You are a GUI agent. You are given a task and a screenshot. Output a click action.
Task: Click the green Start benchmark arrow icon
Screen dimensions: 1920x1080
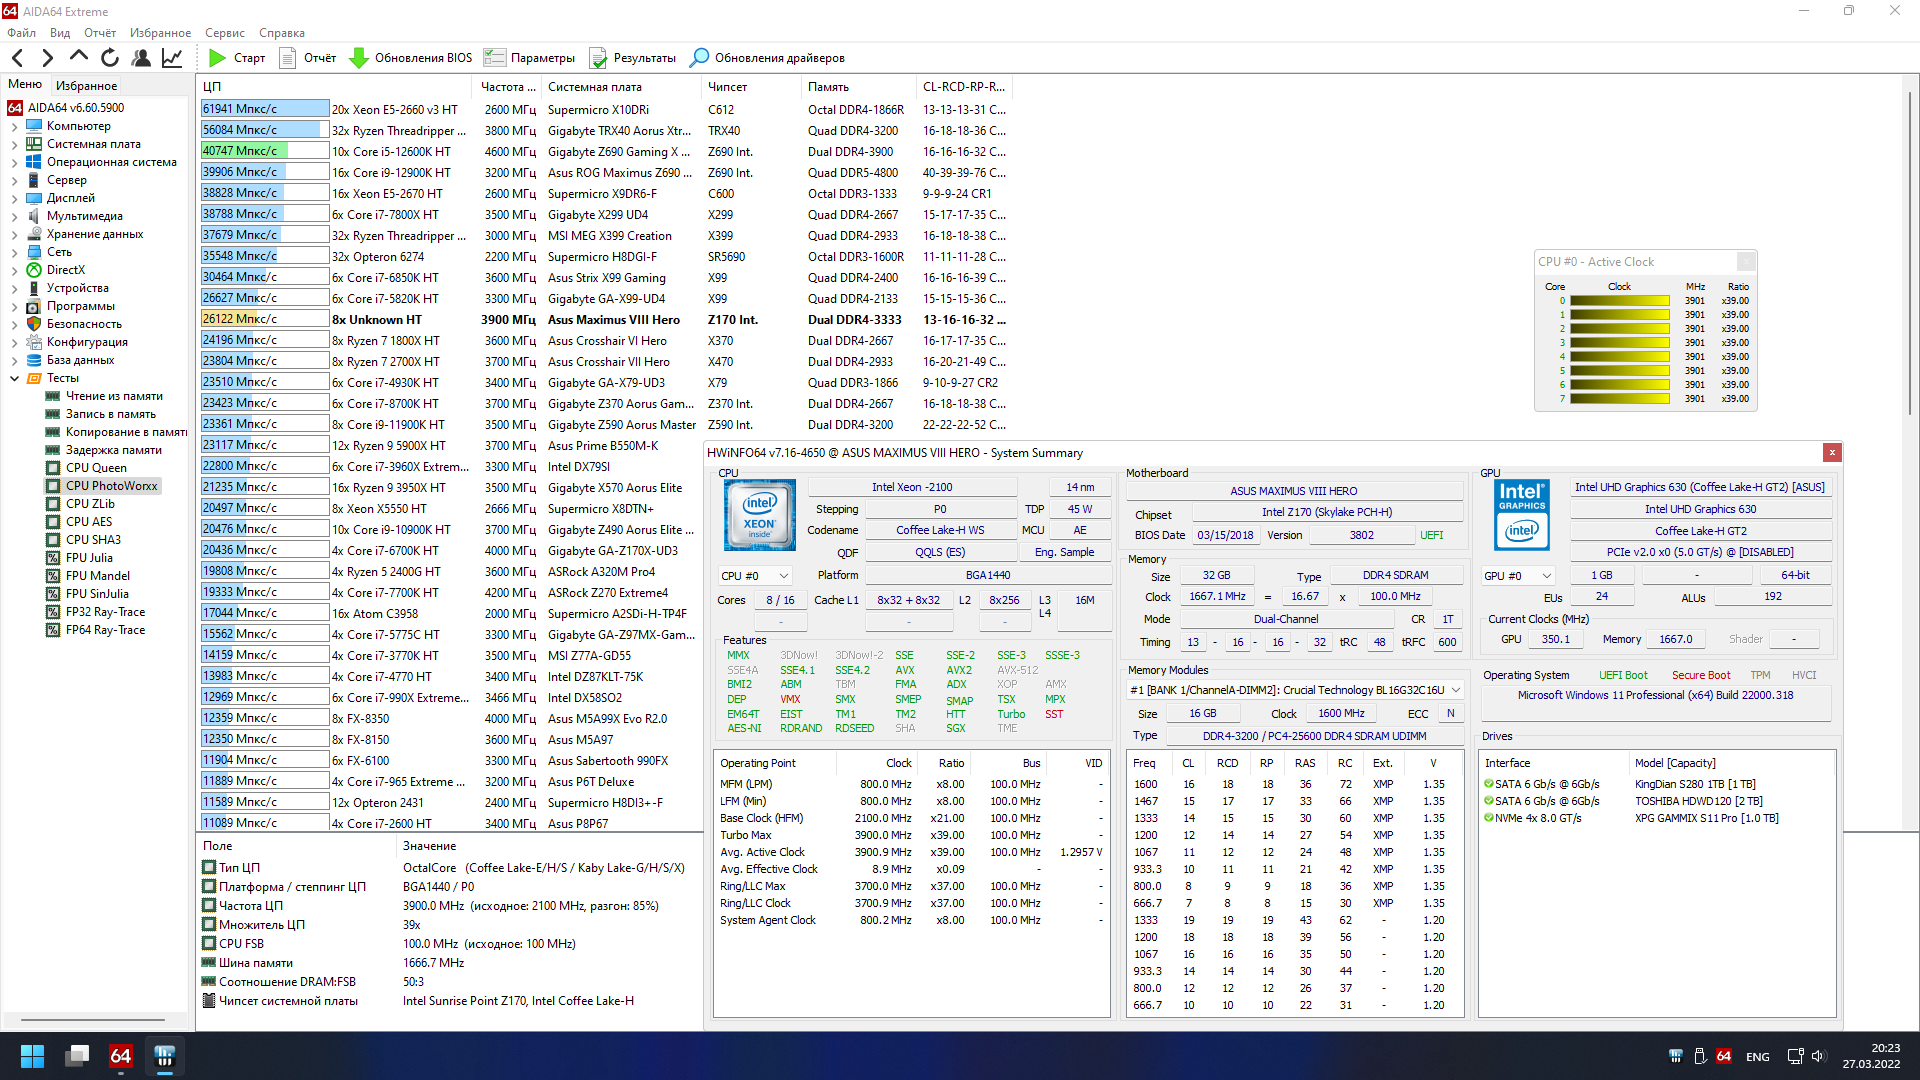(217, 58)
